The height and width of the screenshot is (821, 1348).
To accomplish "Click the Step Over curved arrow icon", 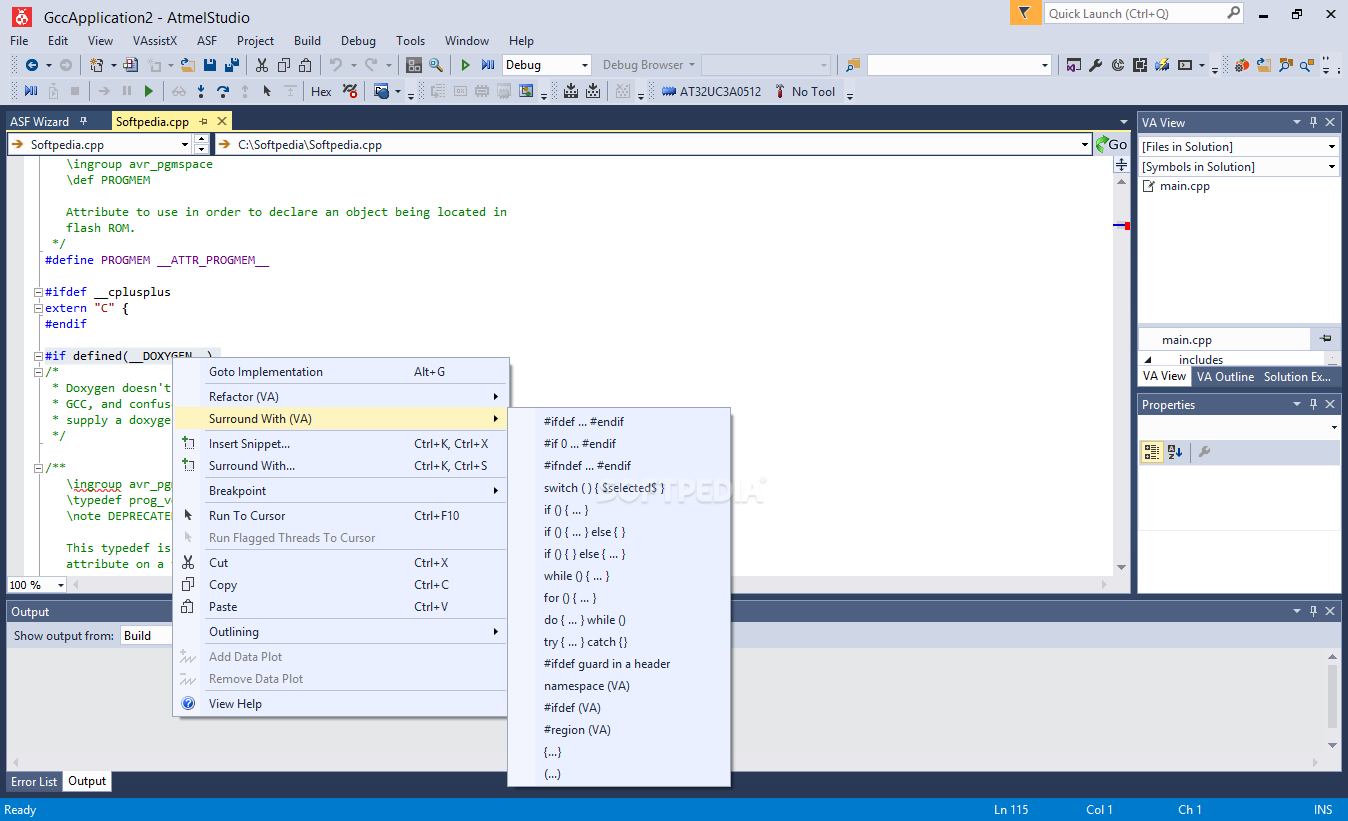I will 223,91.
